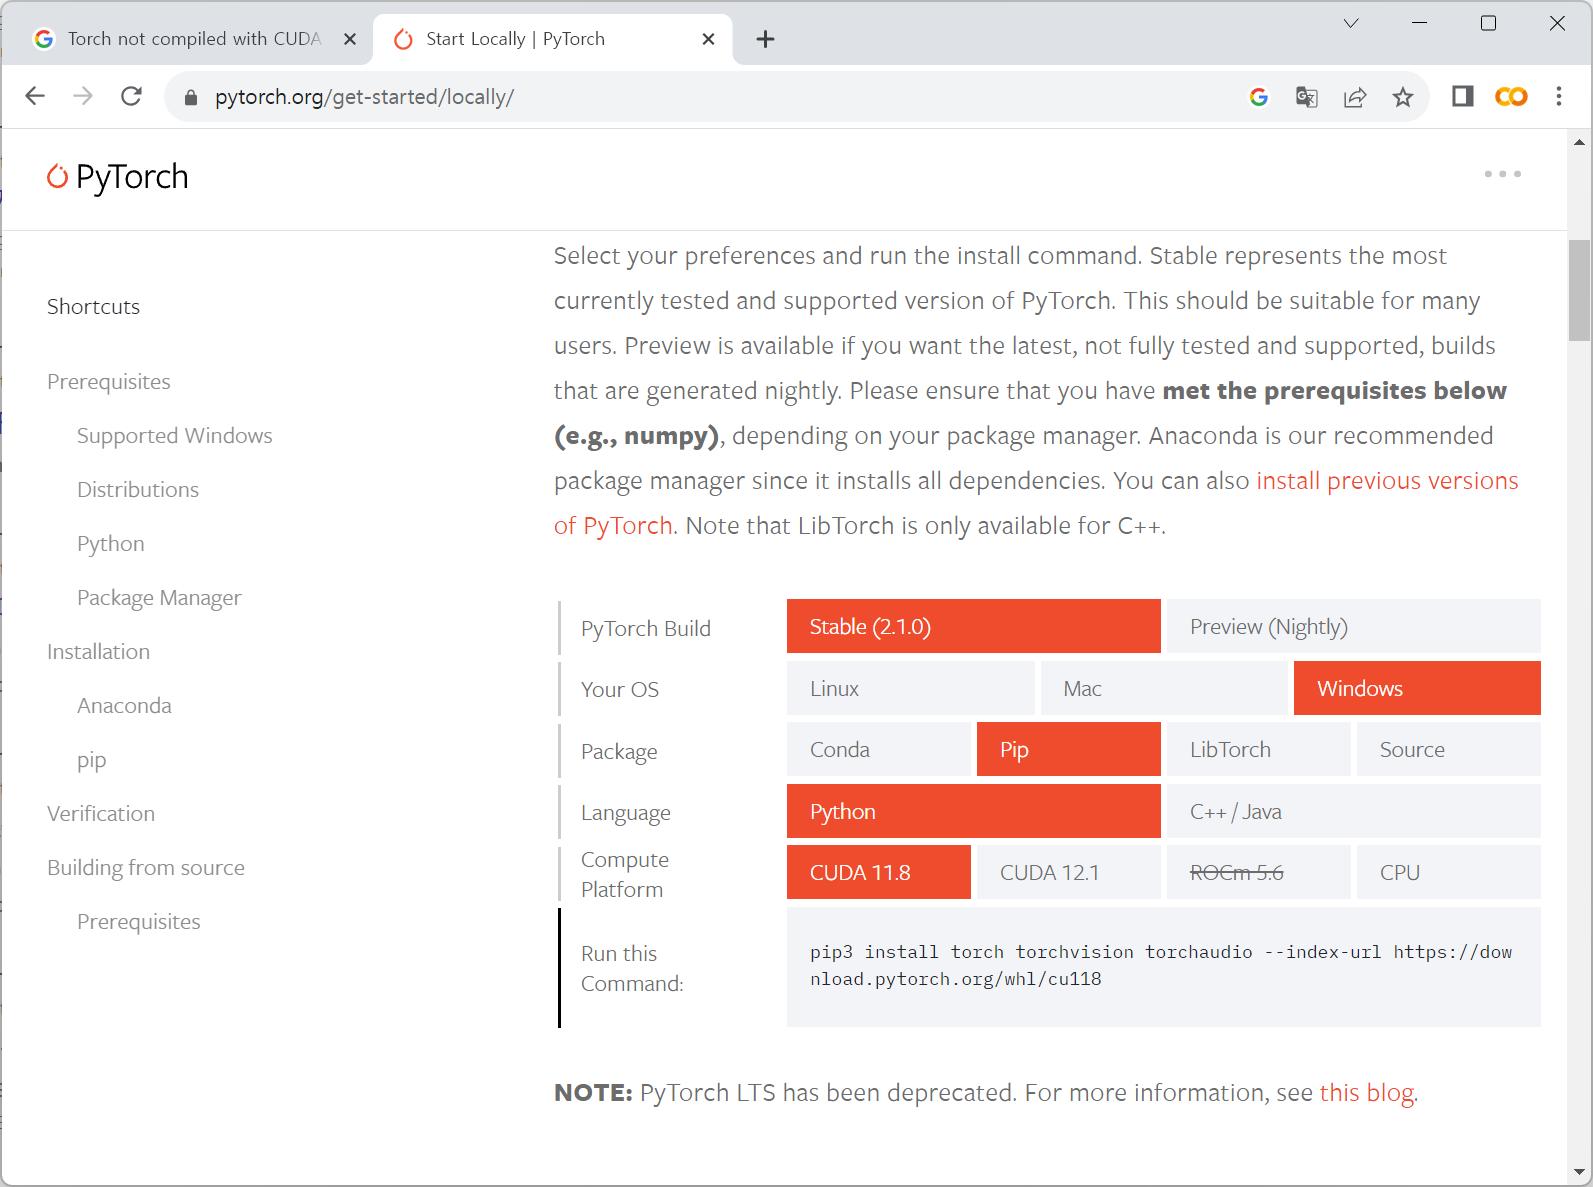Click the PyTorch logo
The width and height of the screenshot is (1593, 1187).
point(117,177)
